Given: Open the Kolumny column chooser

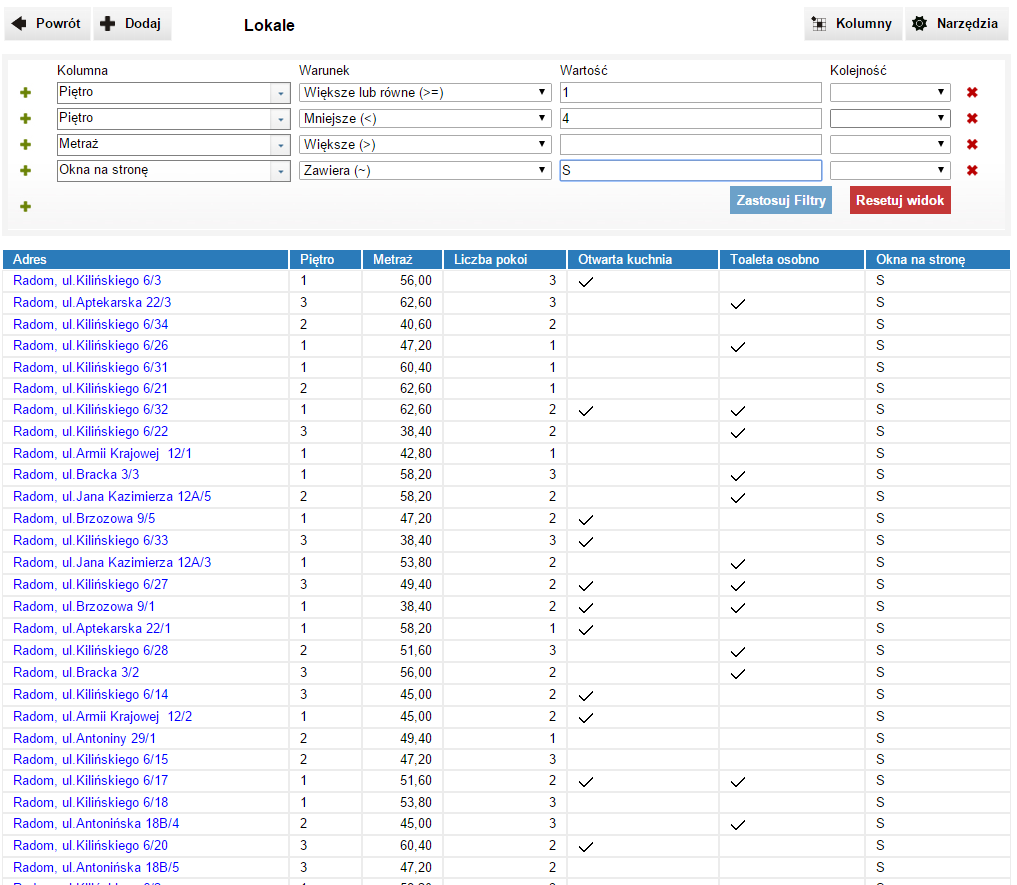Looking at the screenshot, I should click(852, 24).
